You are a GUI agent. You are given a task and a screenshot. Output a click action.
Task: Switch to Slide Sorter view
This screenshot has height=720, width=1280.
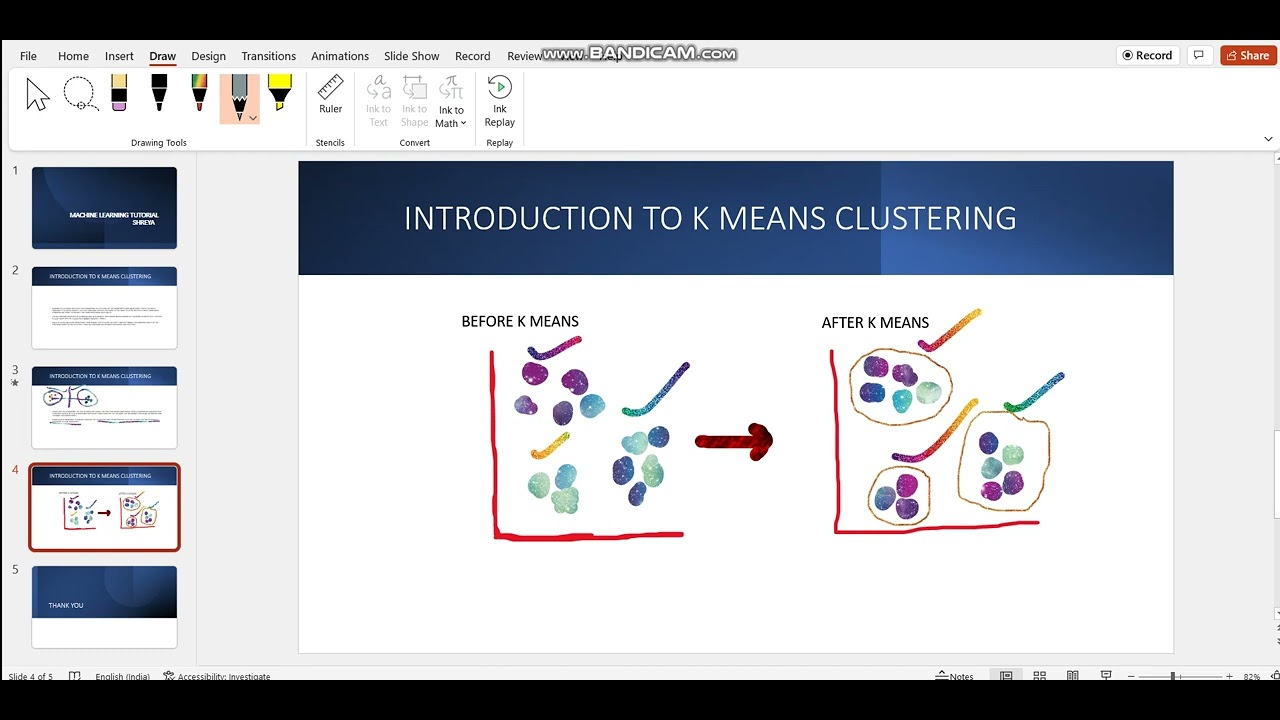1039,676
